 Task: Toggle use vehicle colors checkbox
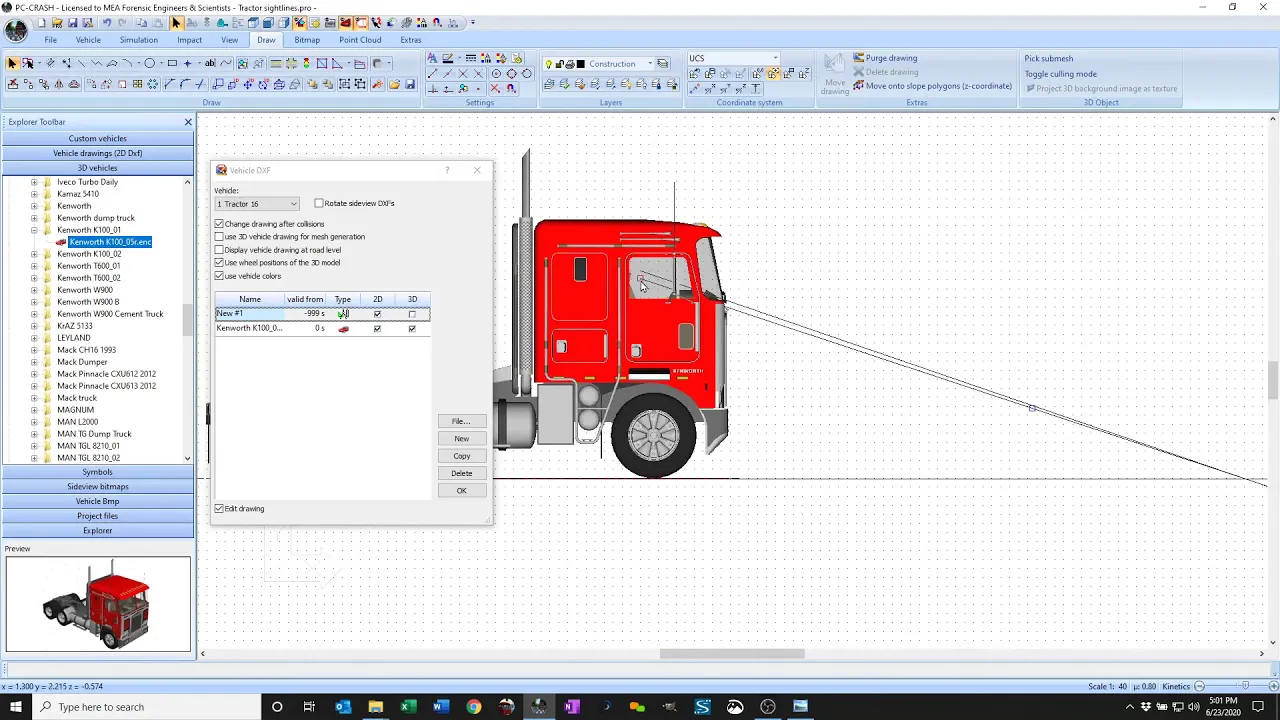point(219,276)
